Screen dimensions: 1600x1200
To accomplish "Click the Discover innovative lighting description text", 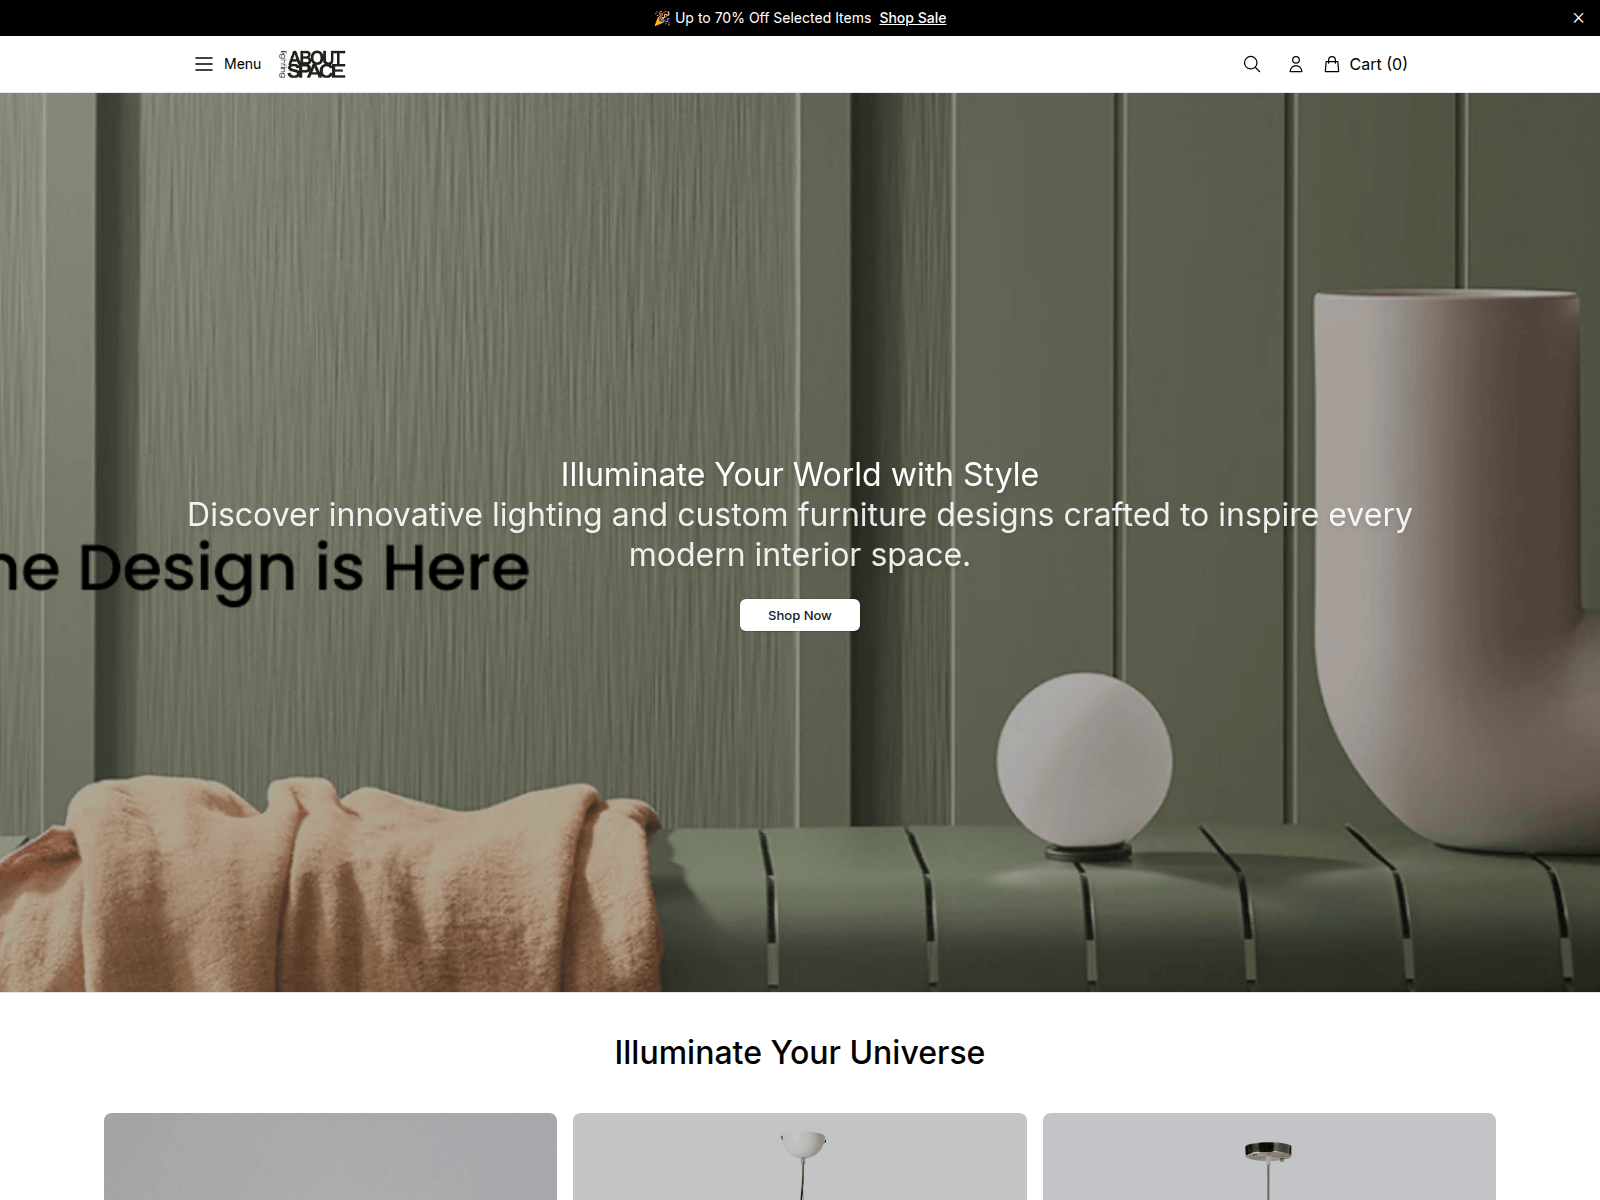I will click(800, 534).
